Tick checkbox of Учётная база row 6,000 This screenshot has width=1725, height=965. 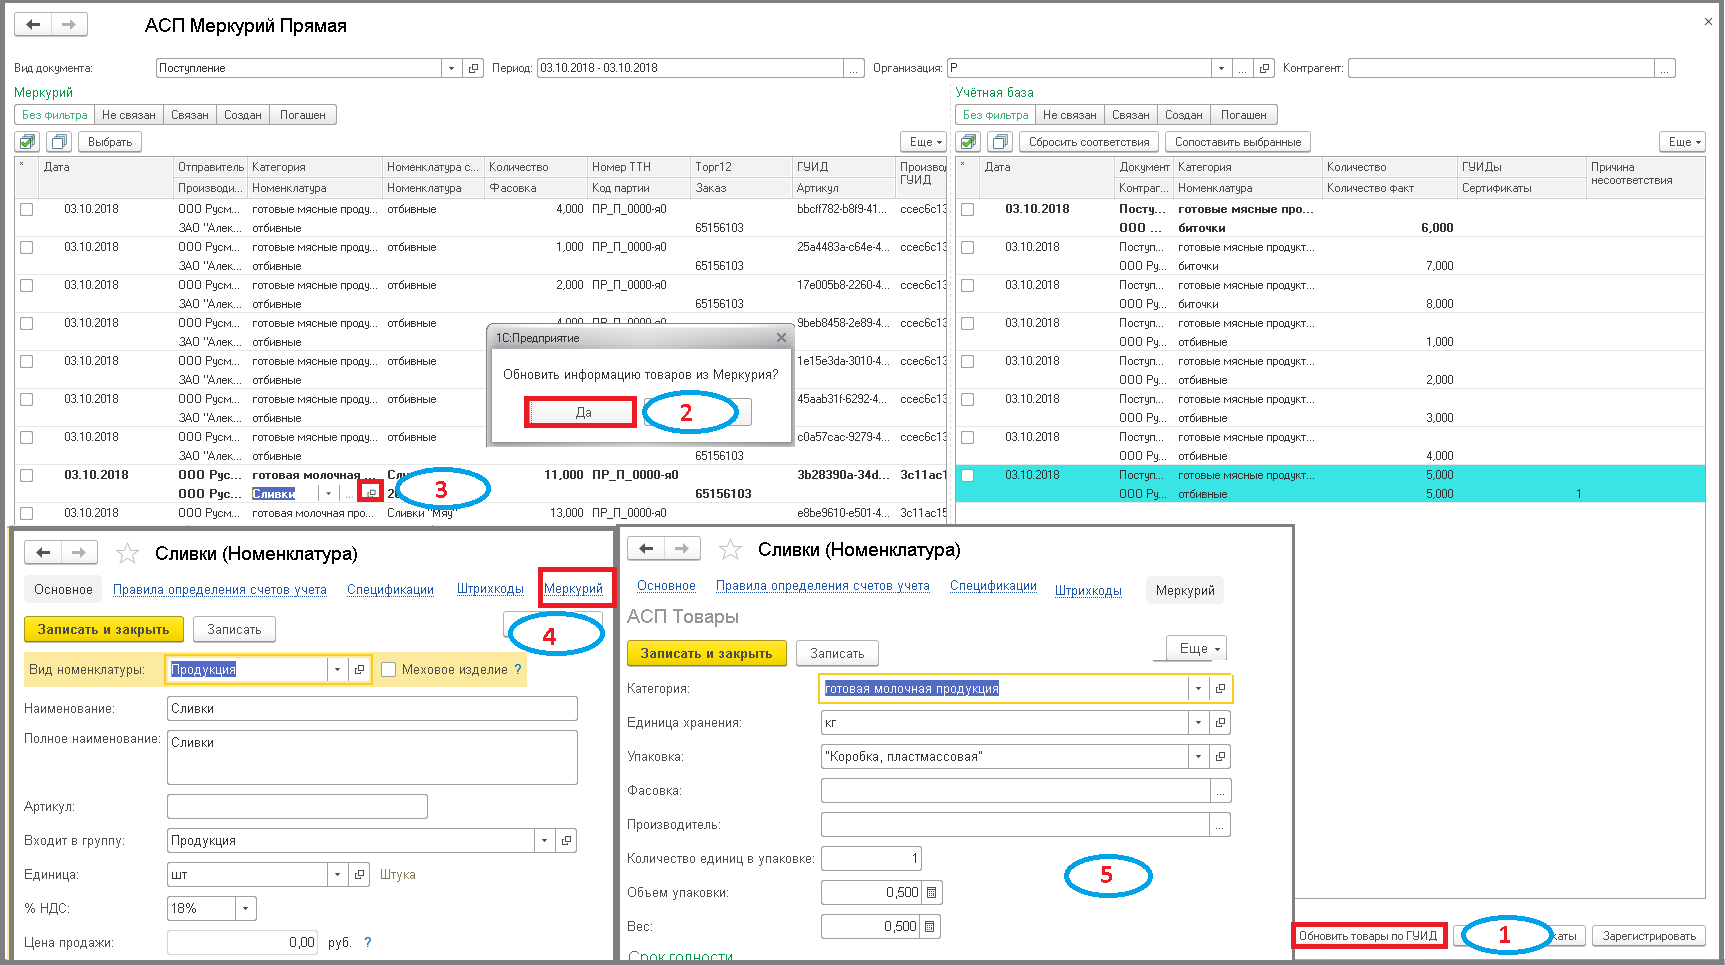pos(967,210)
